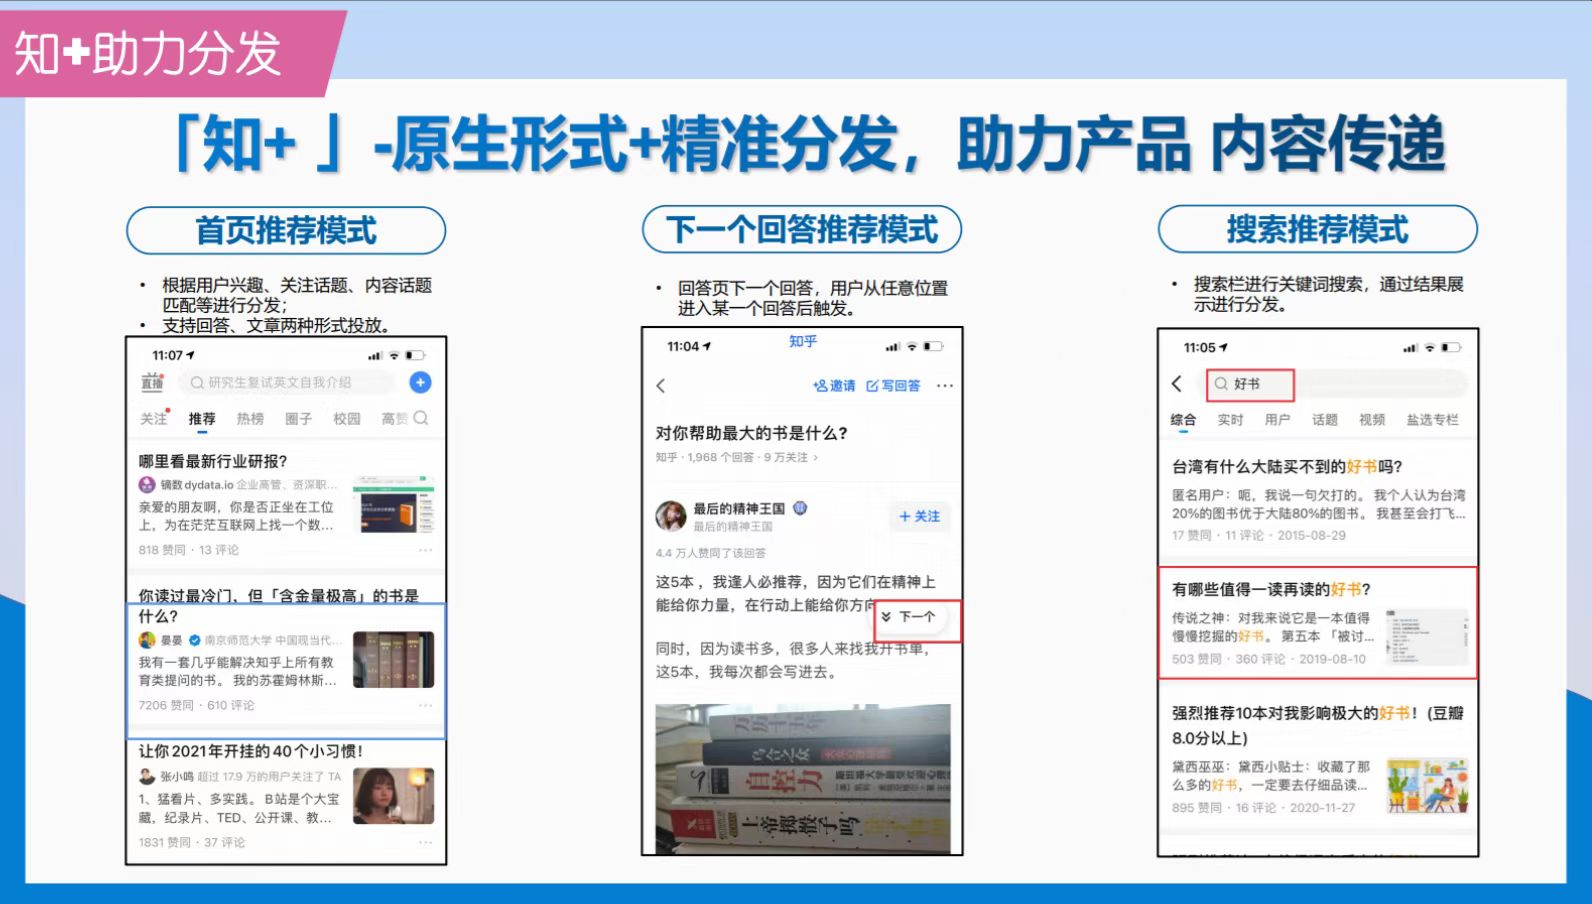
Task: Open result 台湾有什么大陆买不到的好书吗?
Action: click(1287, 466)
